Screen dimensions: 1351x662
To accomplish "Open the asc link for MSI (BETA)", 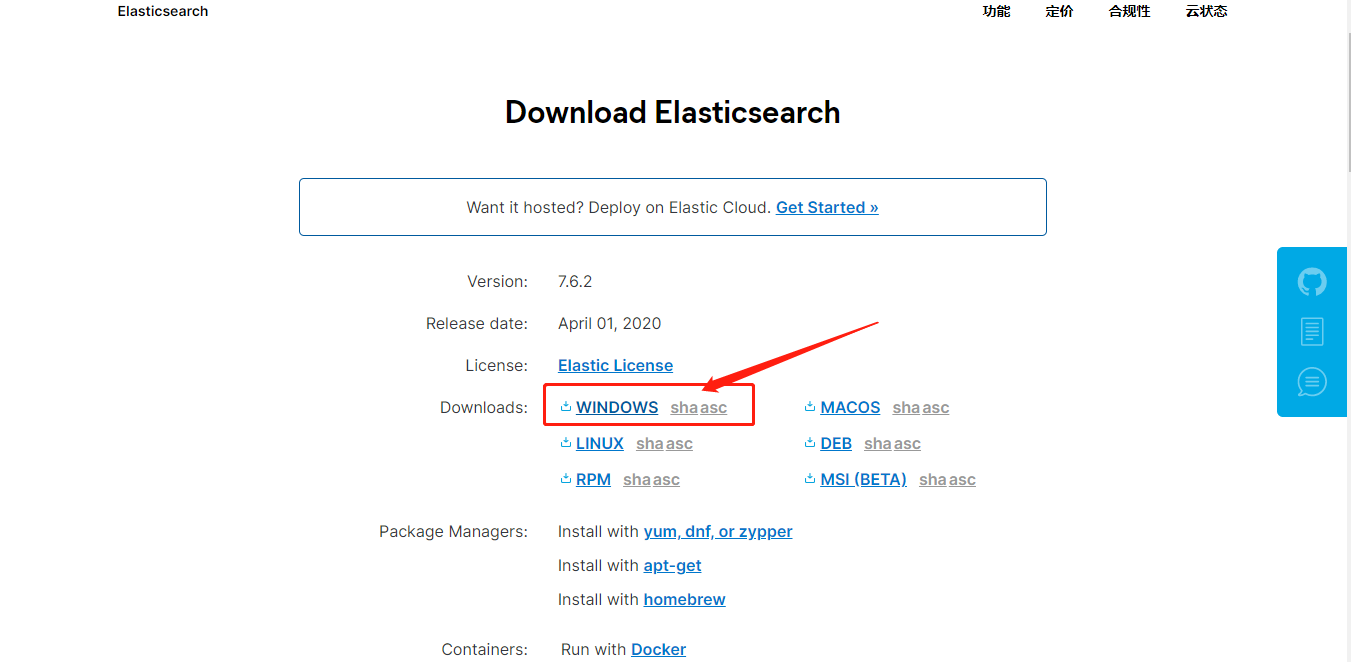I will click(x=963, y=479).
